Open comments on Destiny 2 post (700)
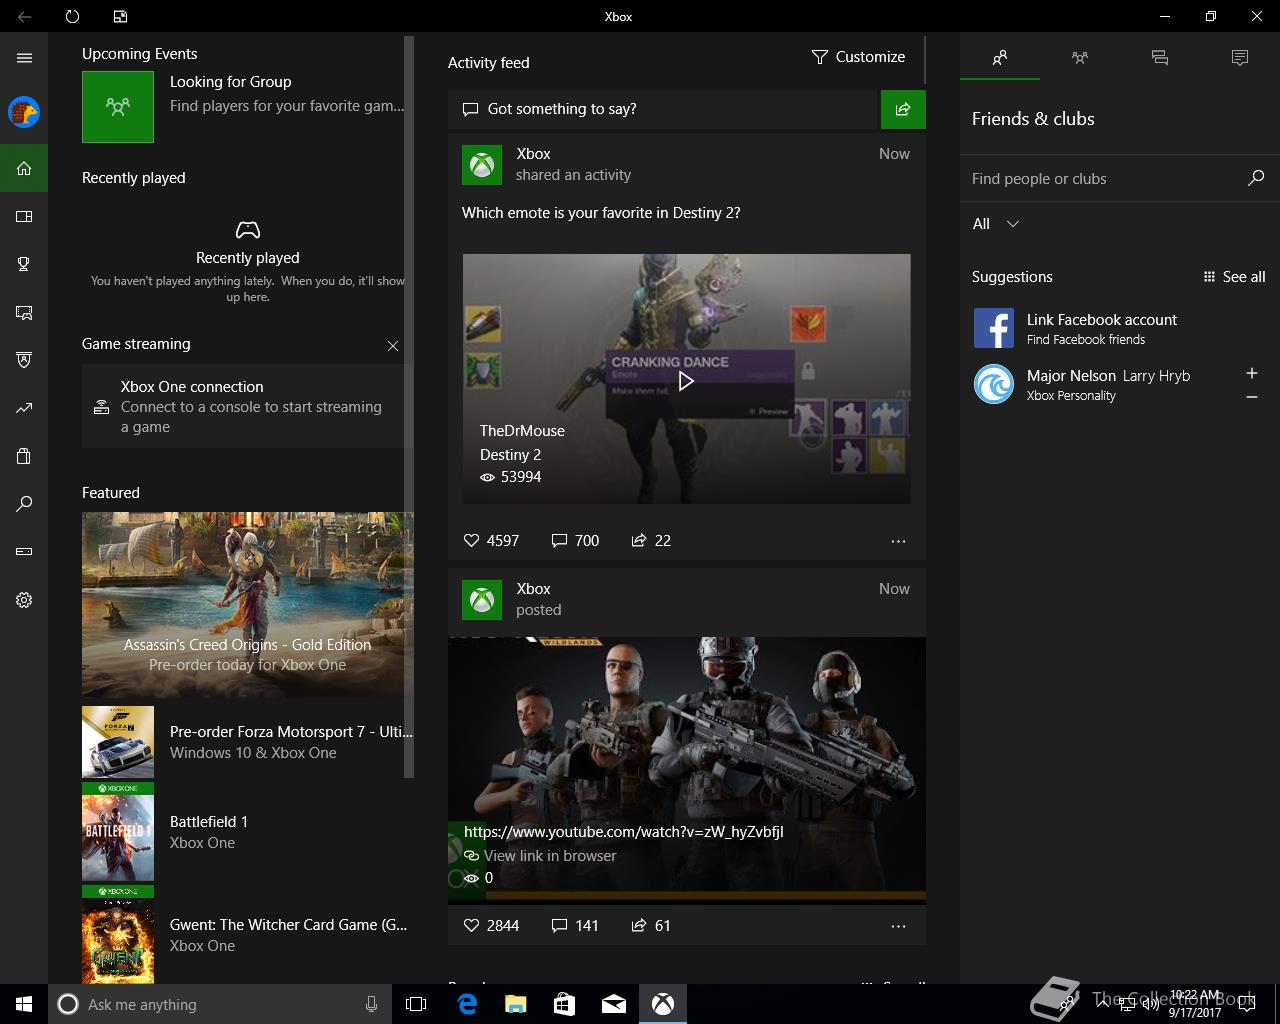Screen dimensions: 1280x1024 (575, 540)
